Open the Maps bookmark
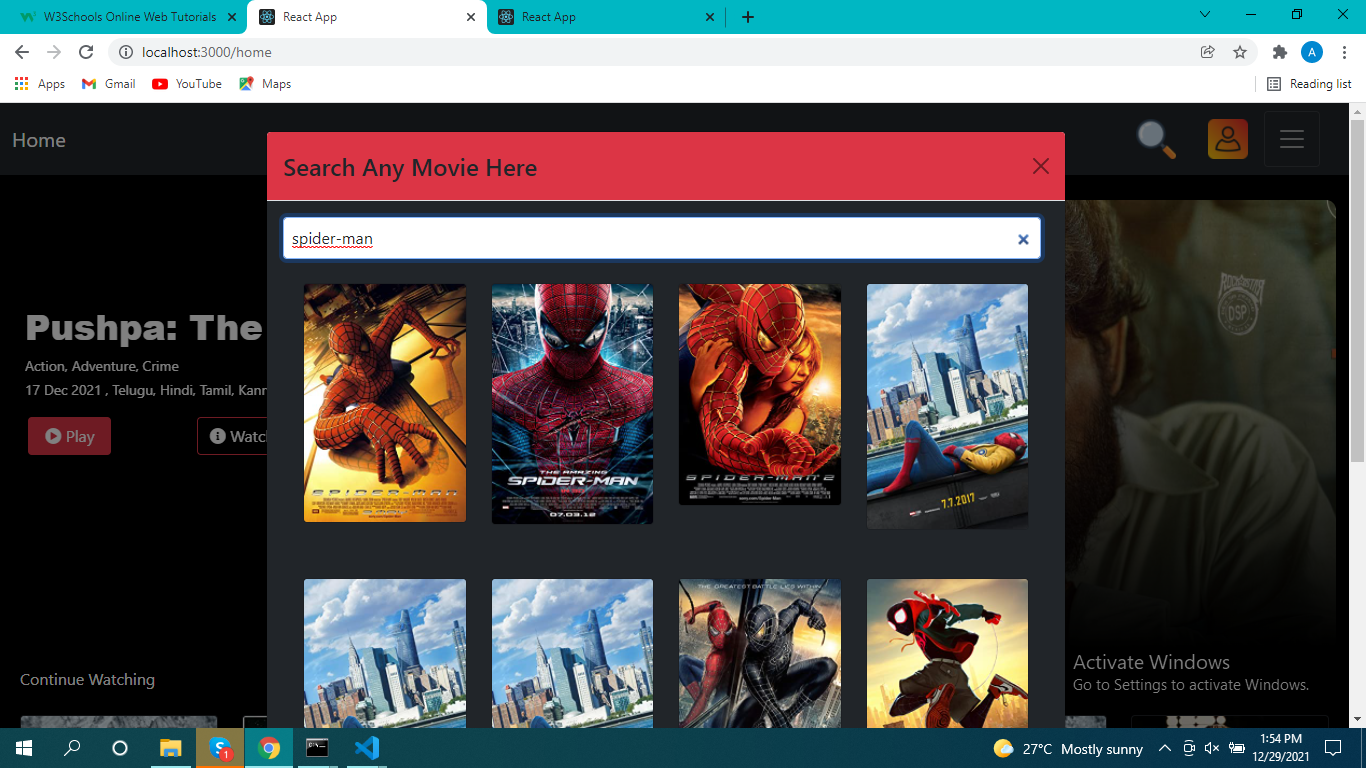This screenshot has height=768, width=1366. pyautogui.click(x=265, y=84)
